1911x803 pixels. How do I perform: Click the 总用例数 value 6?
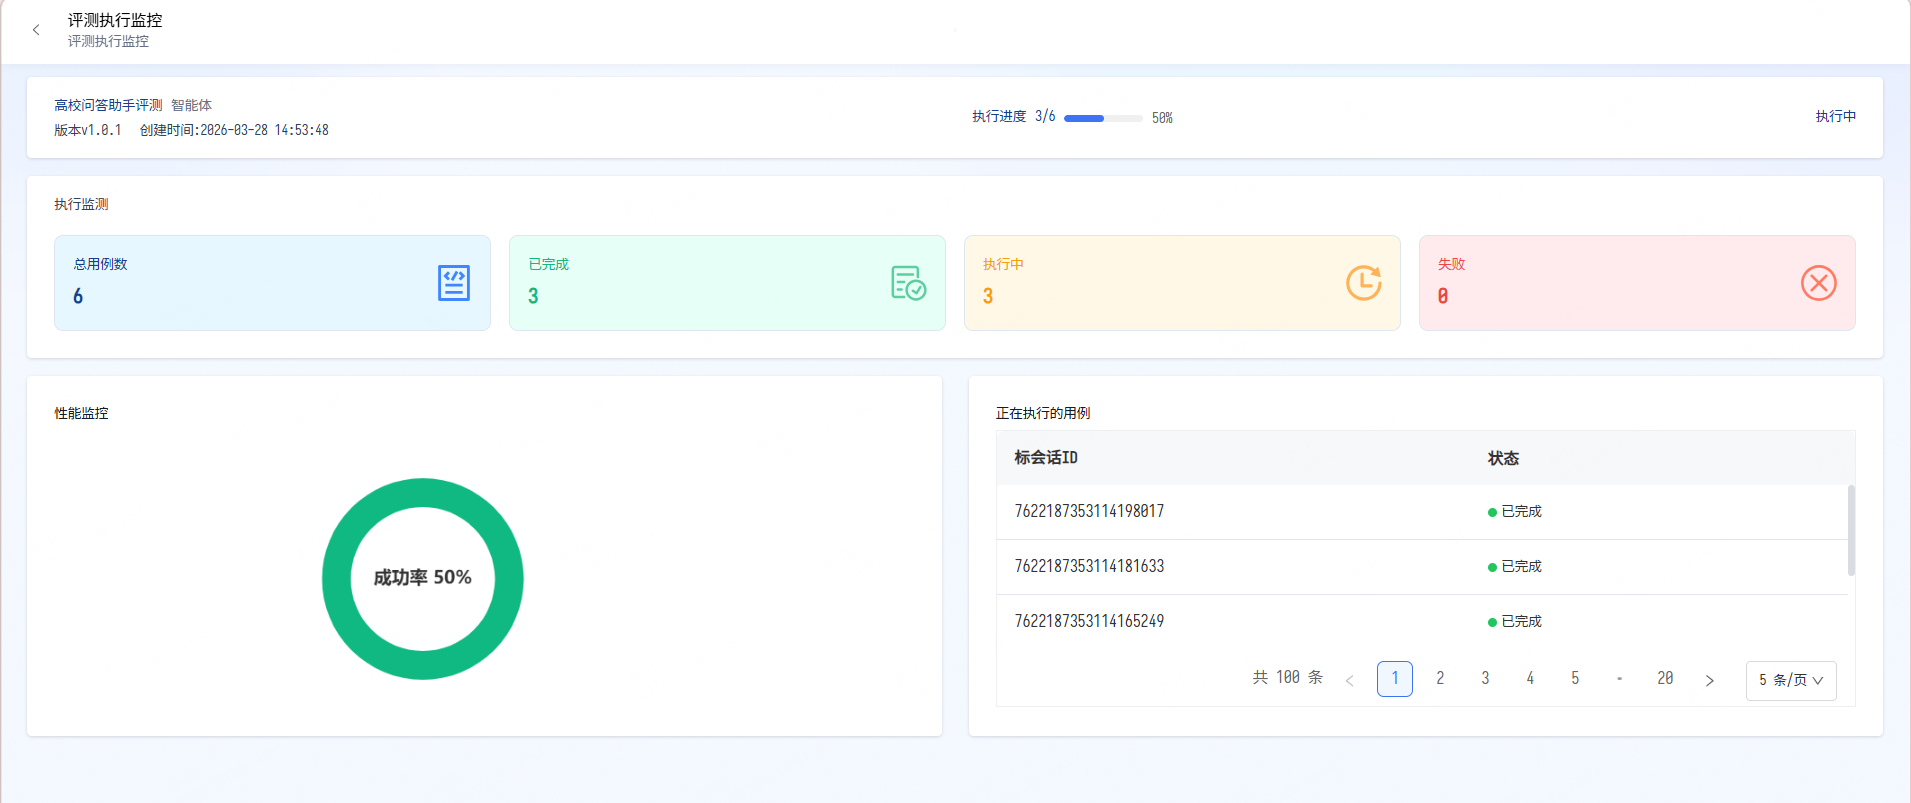coord(78,296)
